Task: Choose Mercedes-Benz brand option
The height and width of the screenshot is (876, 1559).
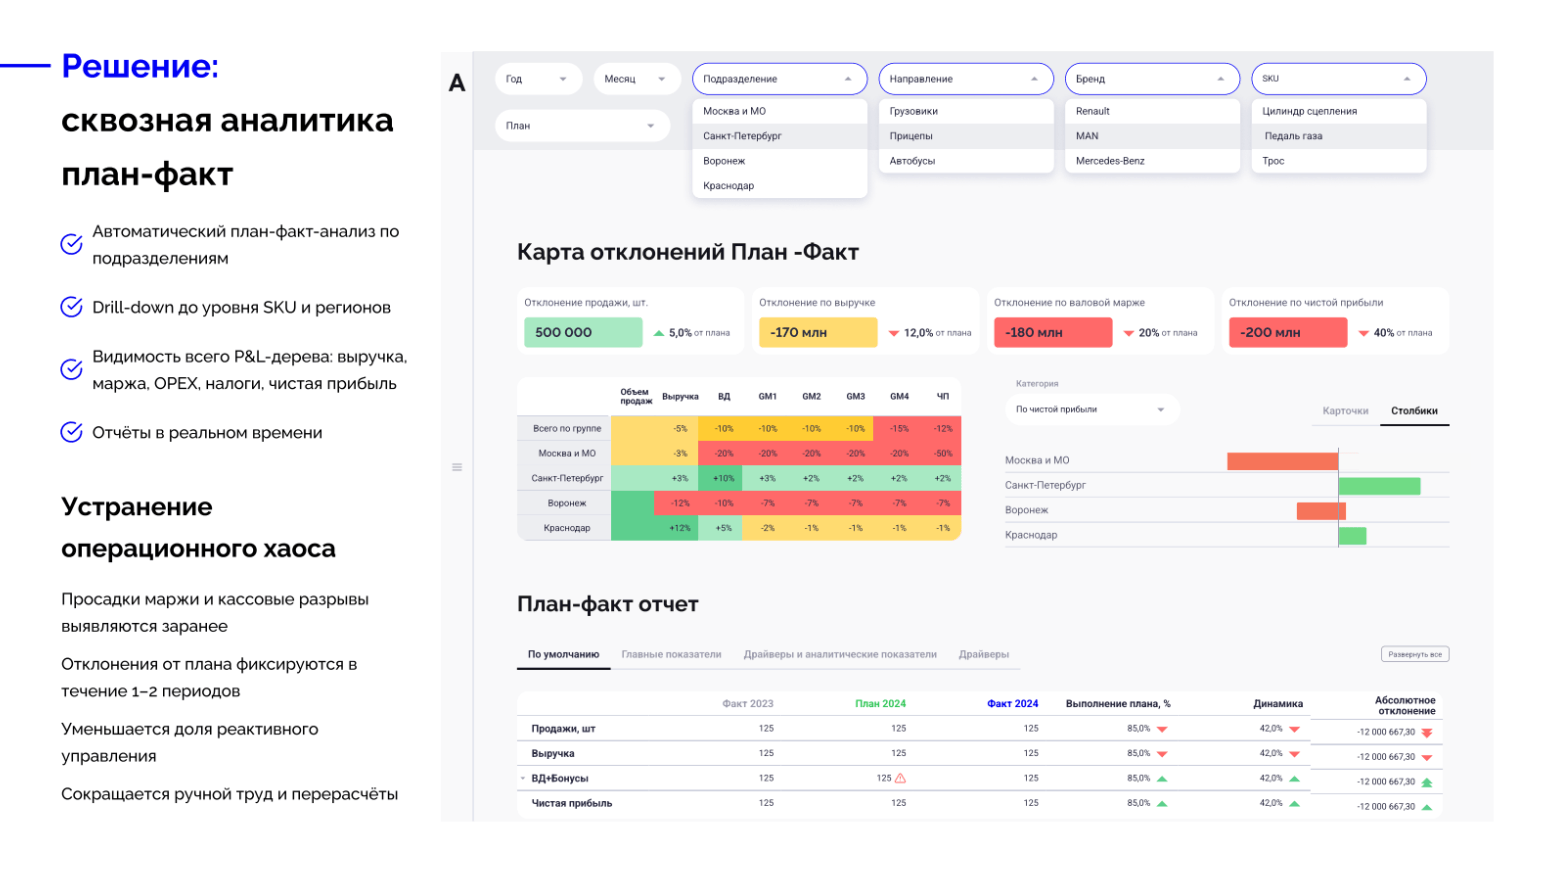Action: (x=1152, y=161)
